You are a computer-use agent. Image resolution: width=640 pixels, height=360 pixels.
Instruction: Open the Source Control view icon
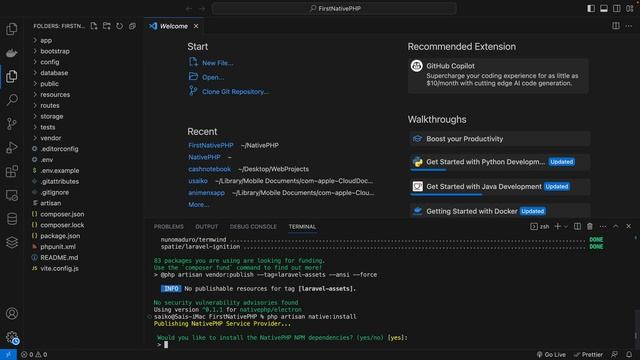pyautogui.click(x=12, y=123)
